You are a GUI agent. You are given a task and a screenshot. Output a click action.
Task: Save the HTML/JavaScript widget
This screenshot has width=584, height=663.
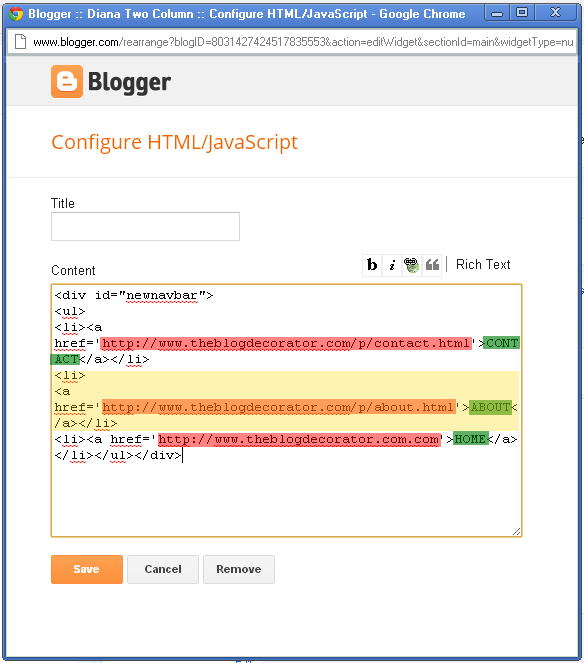coord(87,569)
